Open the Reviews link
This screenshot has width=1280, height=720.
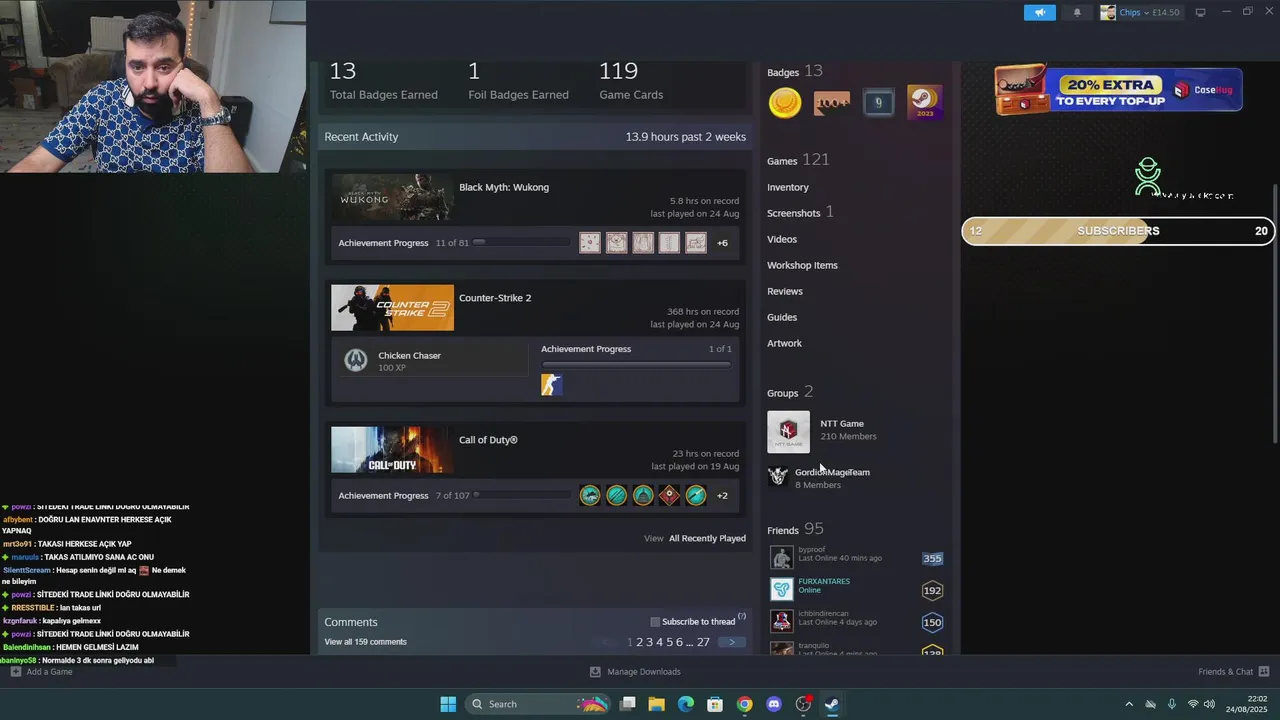[x=785, y=291]
